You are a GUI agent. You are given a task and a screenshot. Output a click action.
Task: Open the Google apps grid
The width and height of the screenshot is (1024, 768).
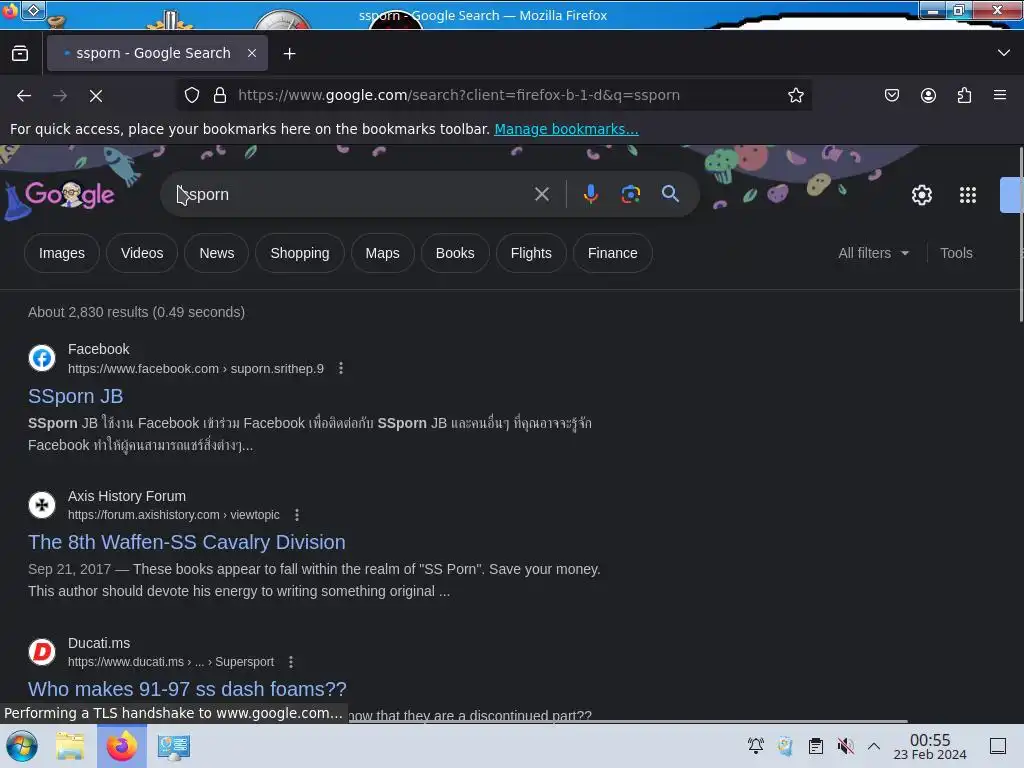coord(968,195)
